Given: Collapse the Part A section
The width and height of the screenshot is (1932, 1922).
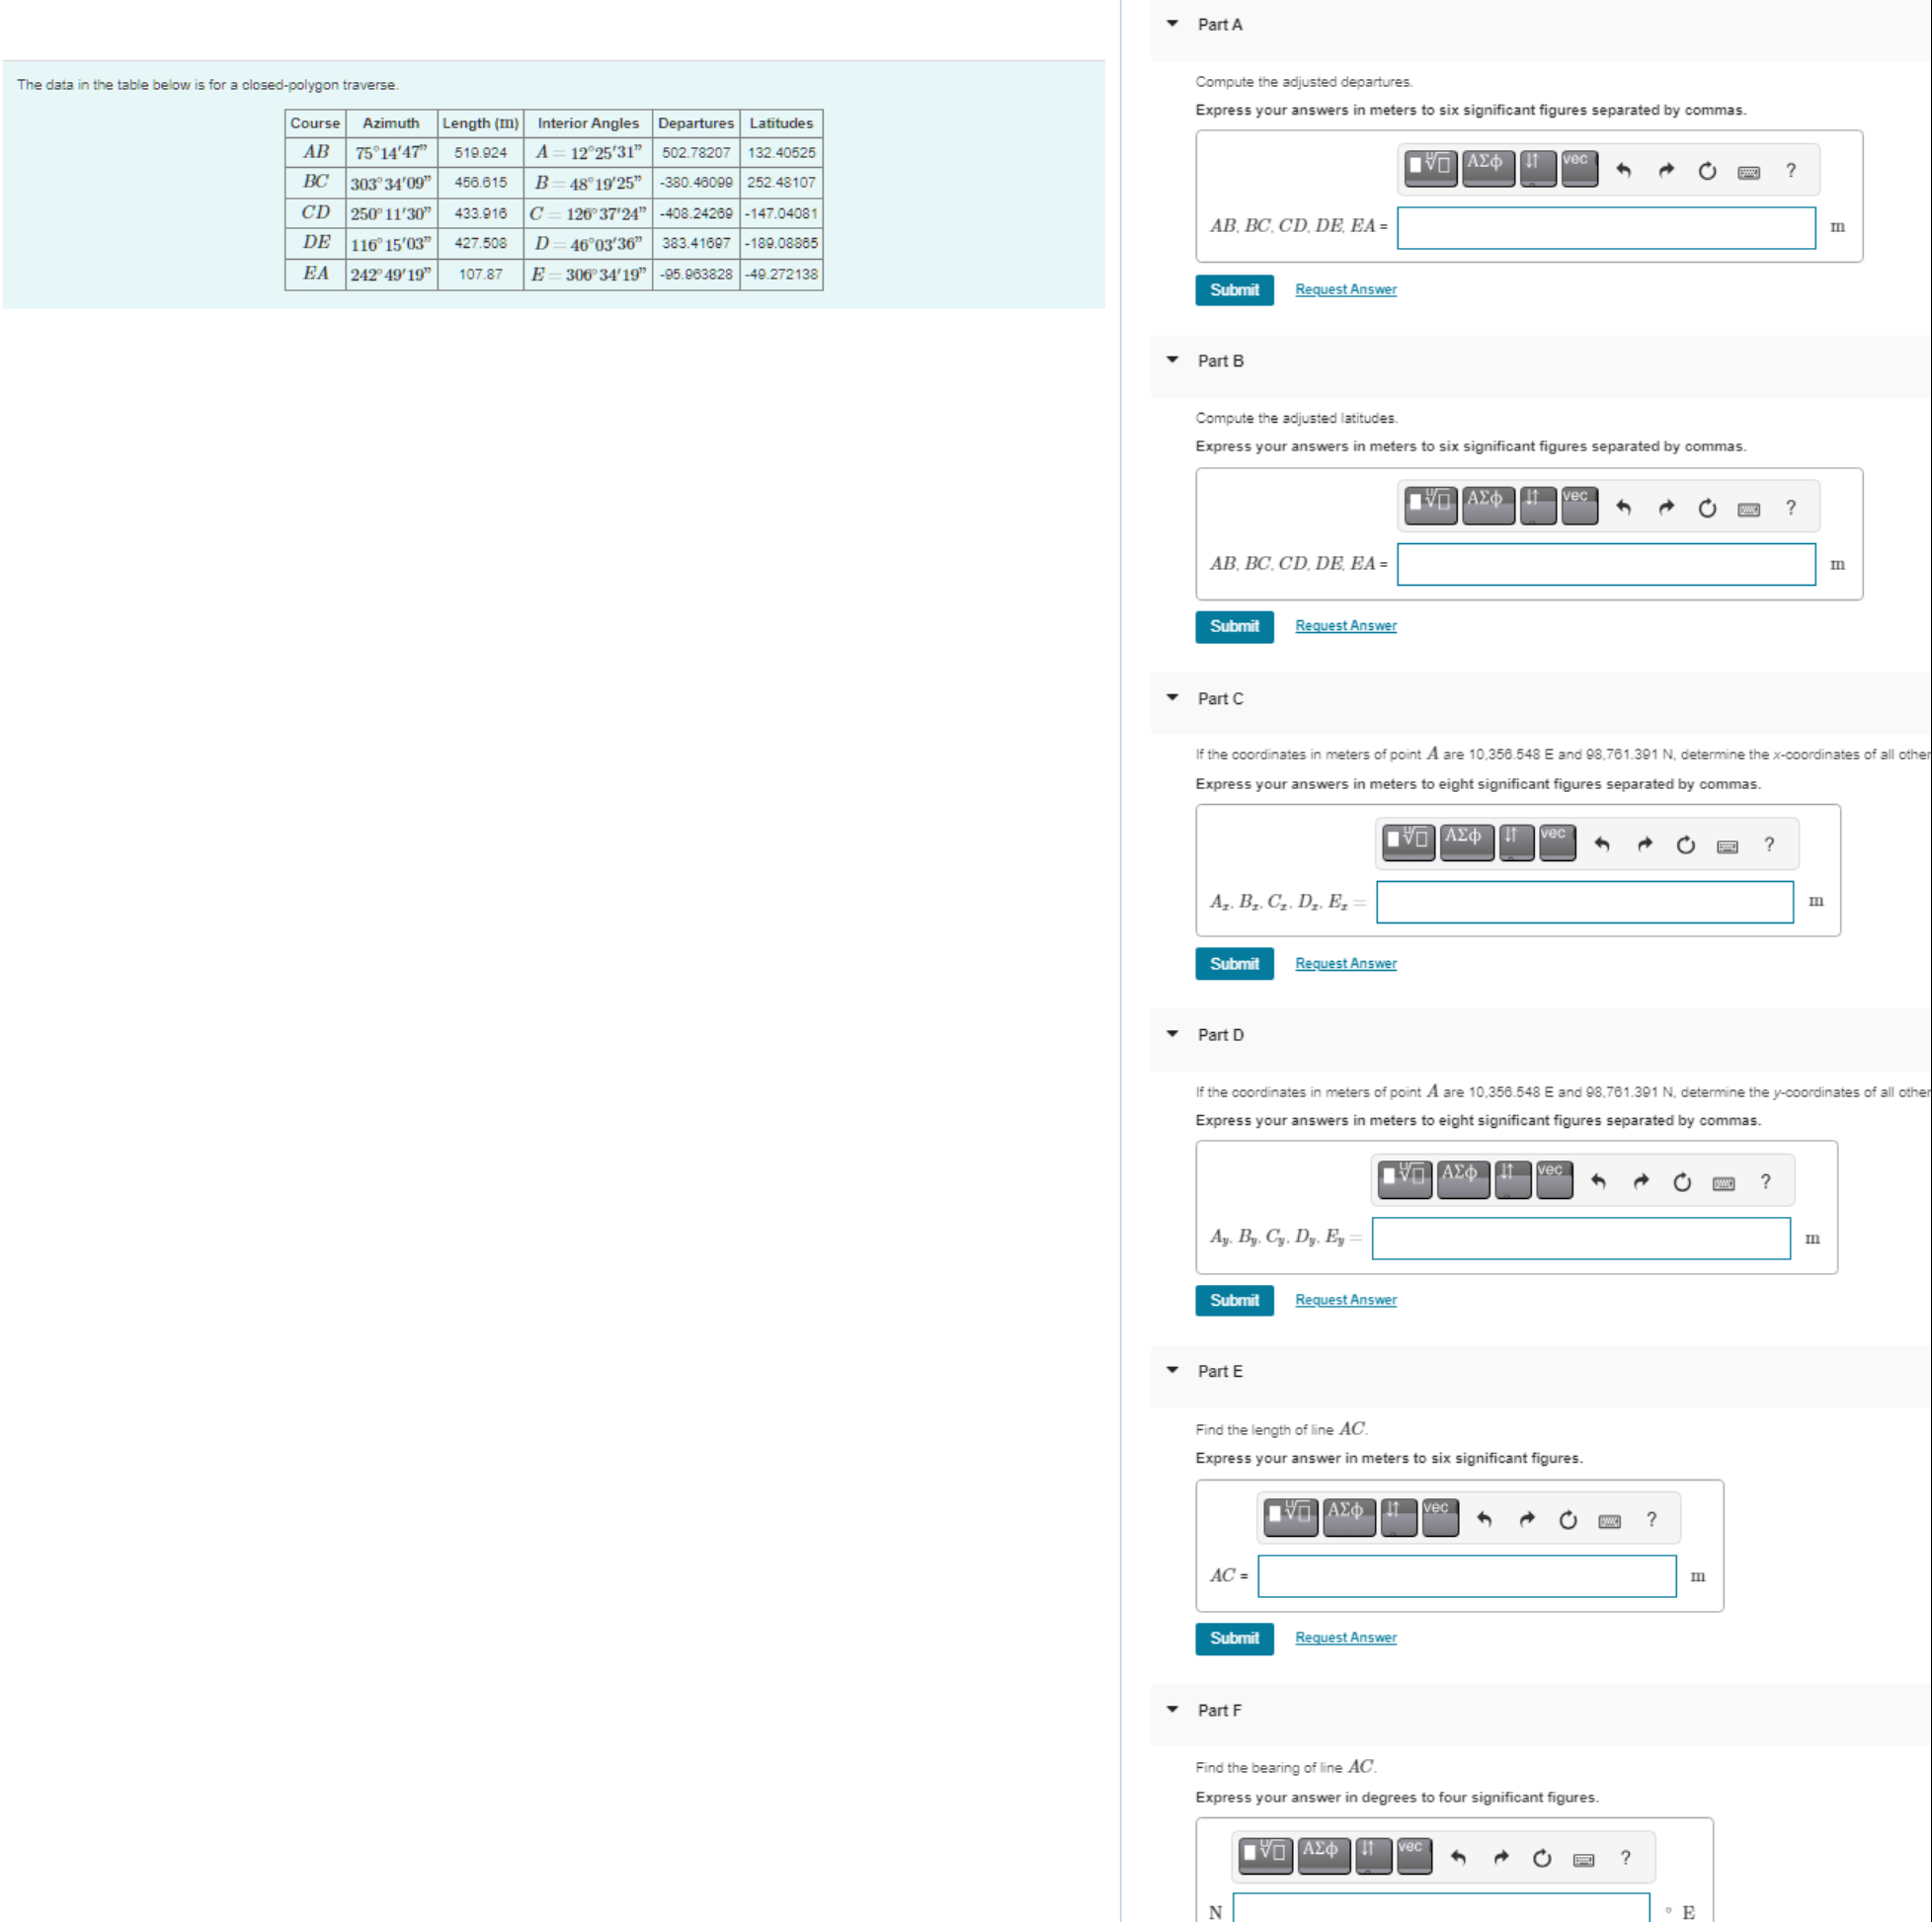Looking at the screenshot, I should [1172, 24].
